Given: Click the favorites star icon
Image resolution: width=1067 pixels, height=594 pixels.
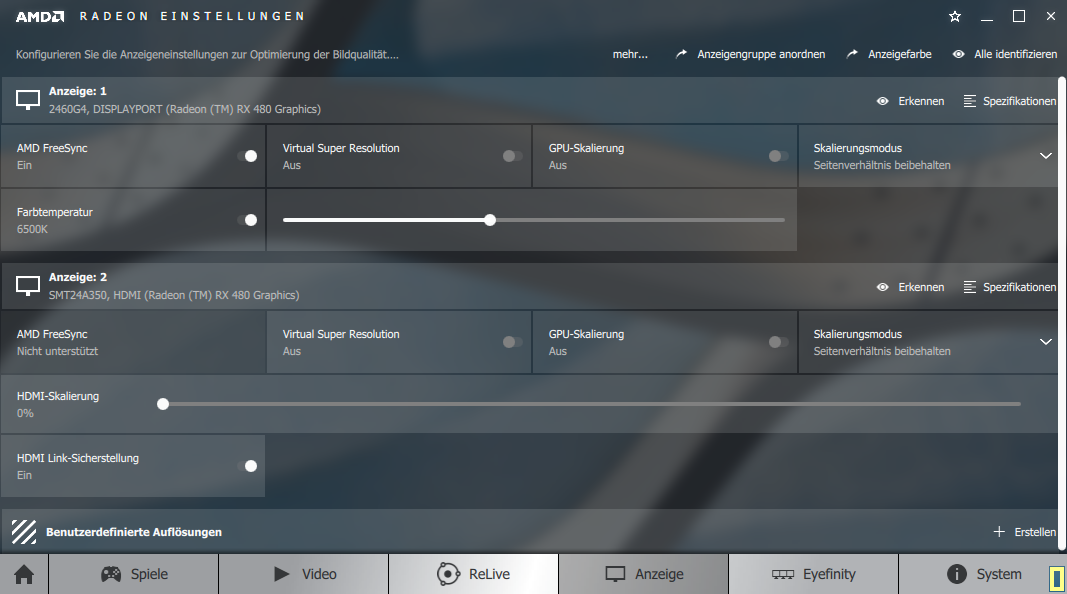Looking at the screenshot, I should coord(955,16).
